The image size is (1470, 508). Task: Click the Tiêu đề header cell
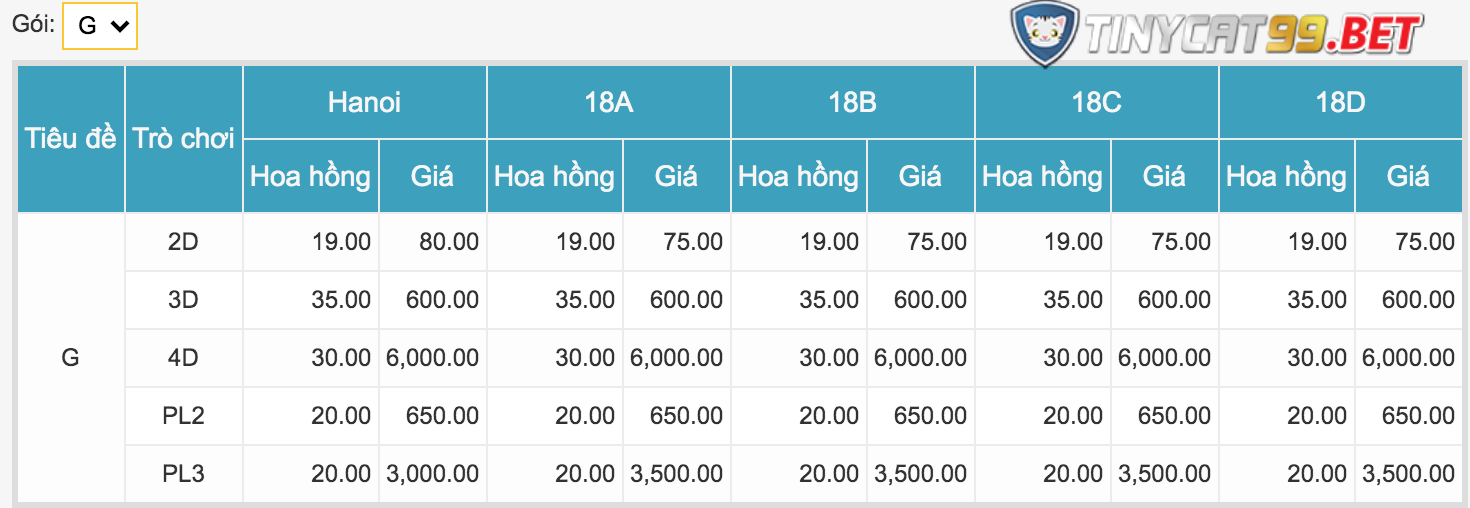point(71,139)
